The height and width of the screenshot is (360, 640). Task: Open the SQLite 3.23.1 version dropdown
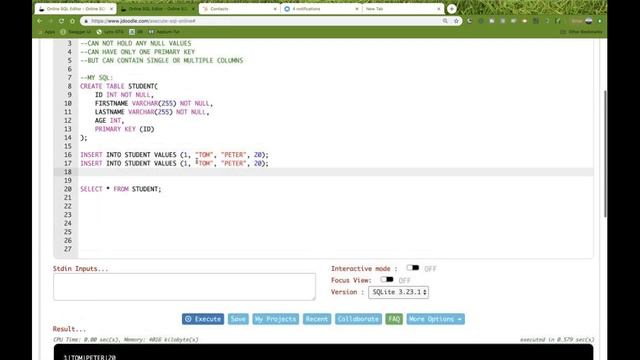click(398, 292)
